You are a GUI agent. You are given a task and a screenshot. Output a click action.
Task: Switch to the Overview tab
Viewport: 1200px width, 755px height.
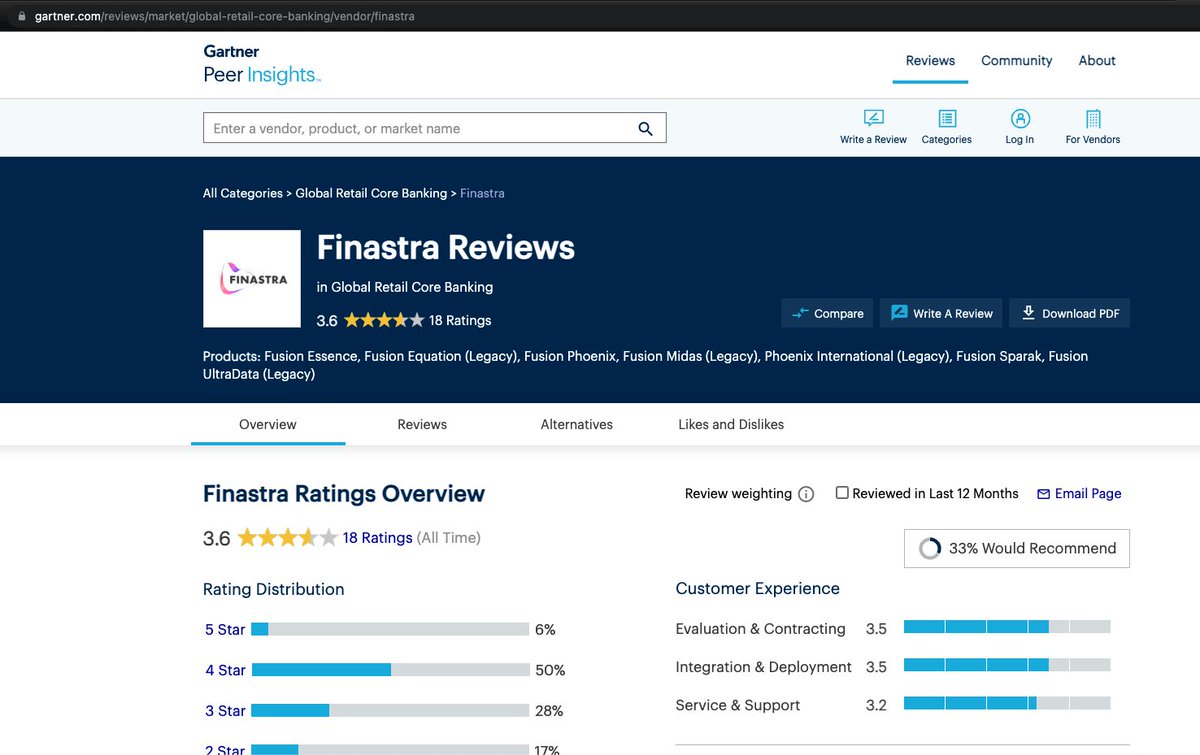268,424
